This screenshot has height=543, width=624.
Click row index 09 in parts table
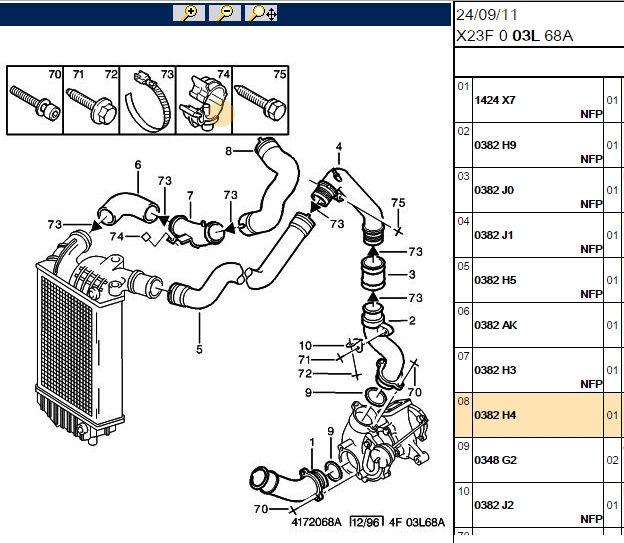click(463, 446)
